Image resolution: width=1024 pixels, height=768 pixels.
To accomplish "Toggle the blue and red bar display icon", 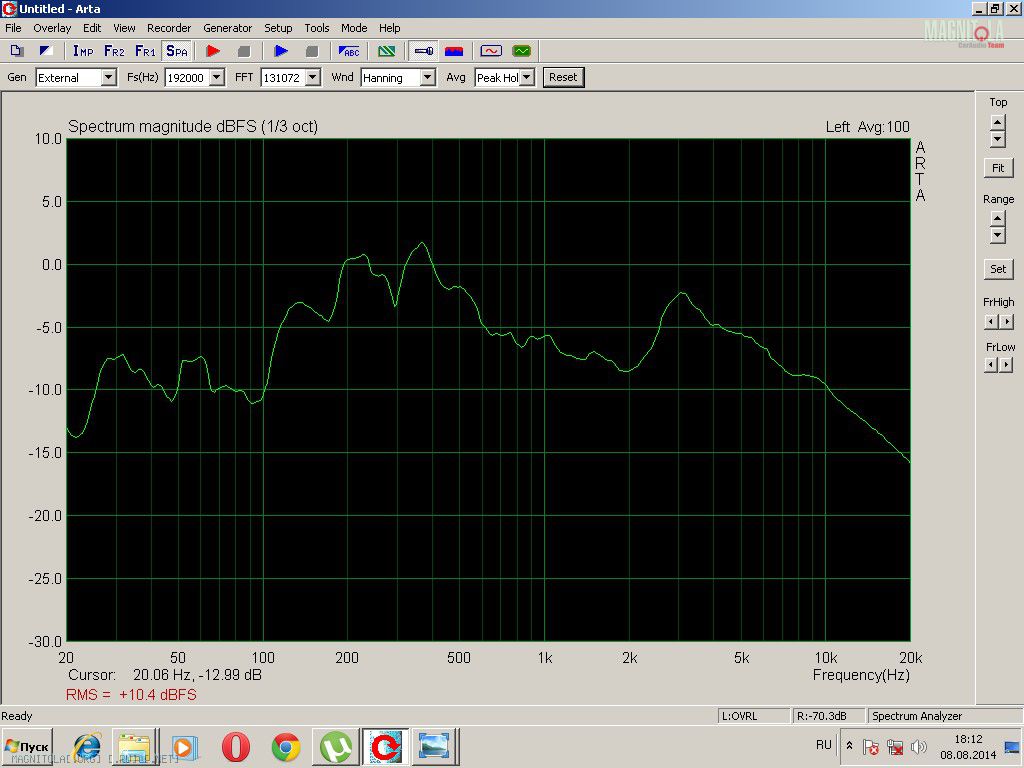I will (x=454, y=51).
